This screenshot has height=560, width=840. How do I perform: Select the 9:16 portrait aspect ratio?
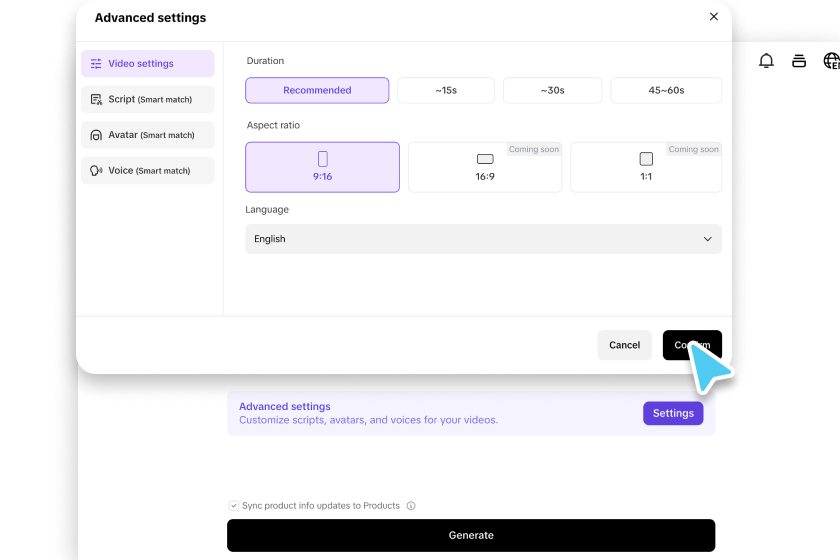pyautogui.click(x=322, y=167)
